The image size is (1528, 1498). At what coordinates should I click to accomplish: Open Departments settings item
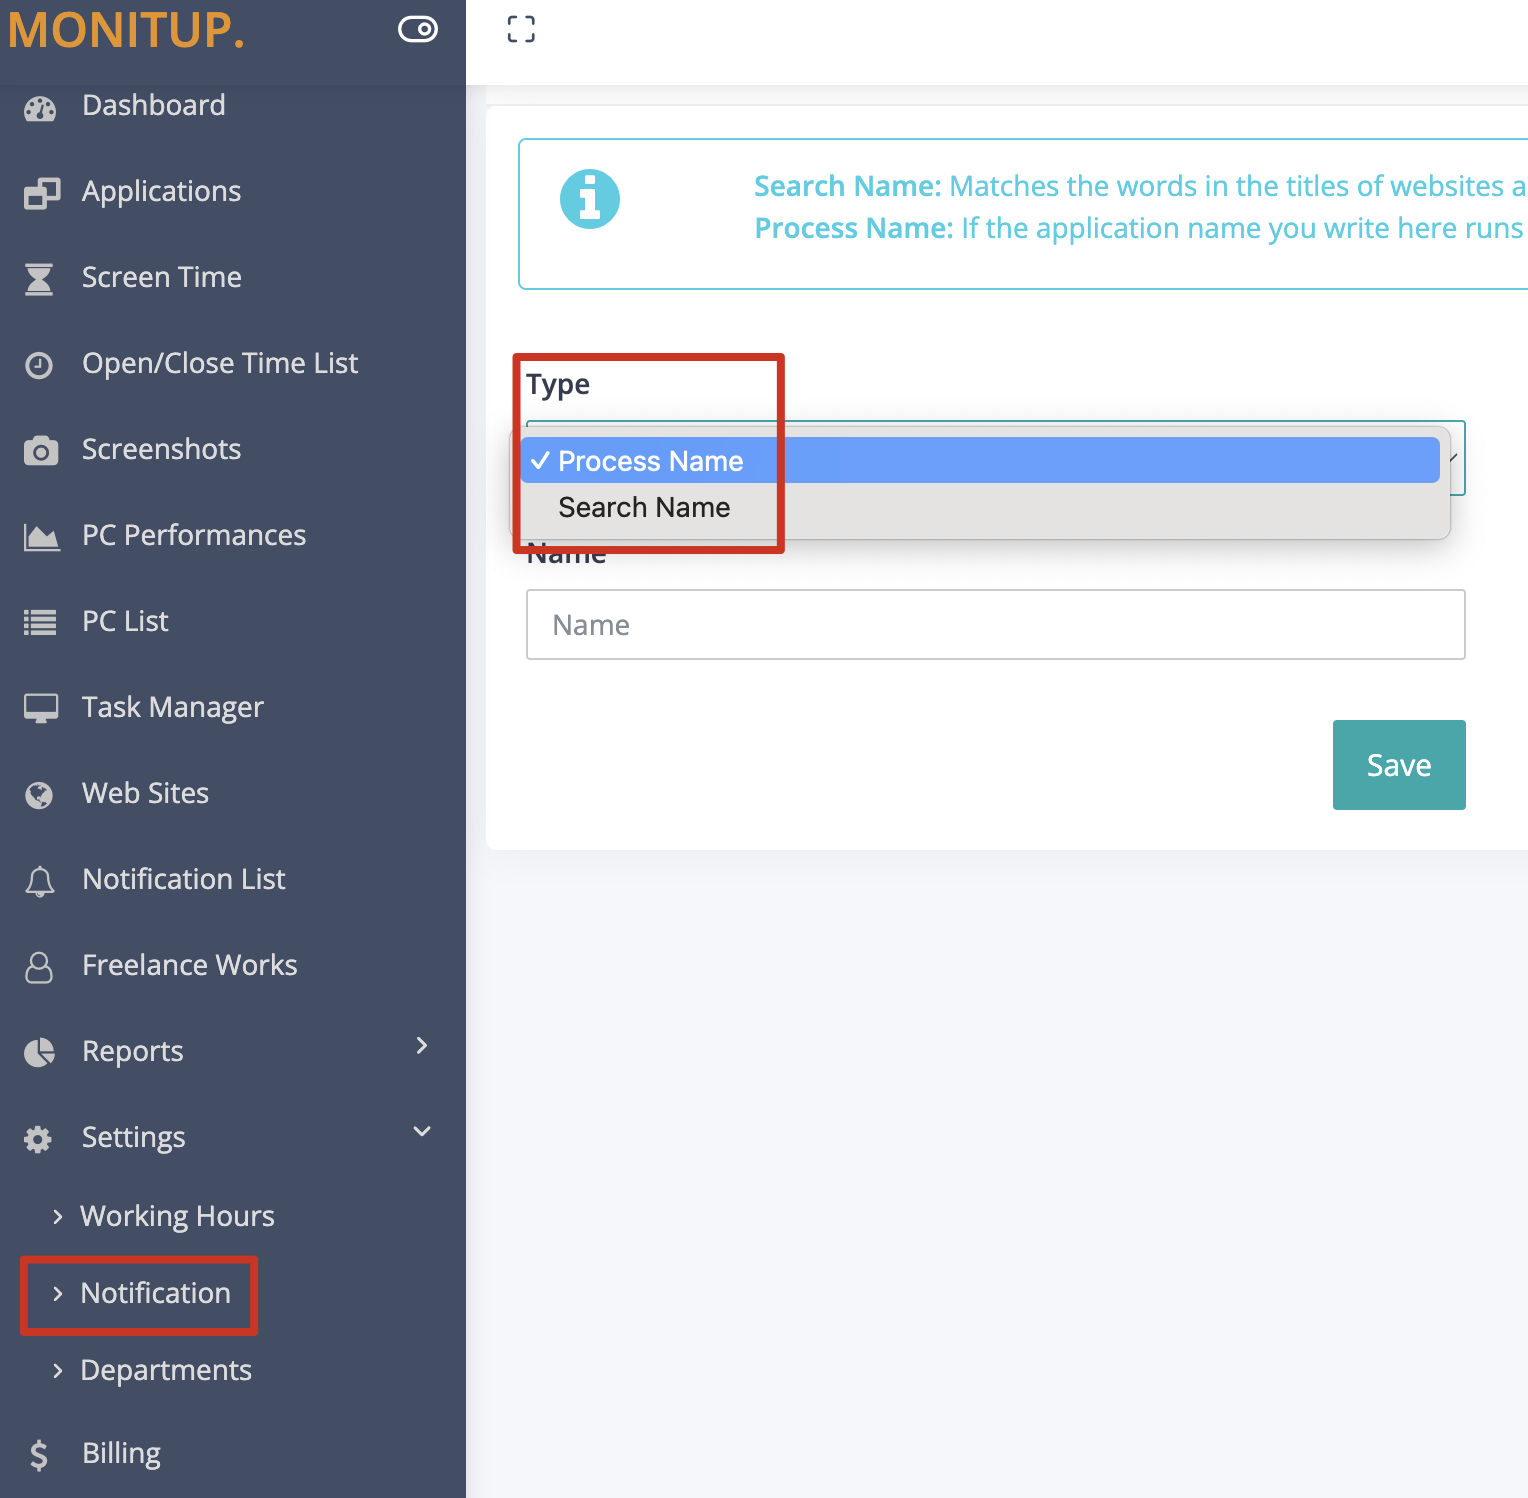166,1370
